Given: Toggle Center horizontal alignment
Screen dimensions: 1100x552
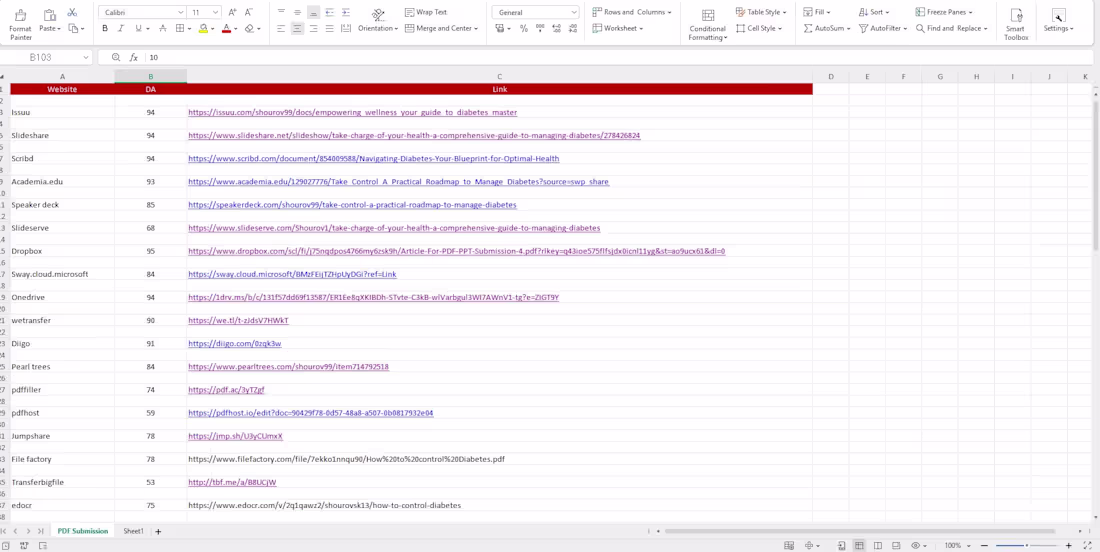Looking at the screenshot, I should coord(297,28).
